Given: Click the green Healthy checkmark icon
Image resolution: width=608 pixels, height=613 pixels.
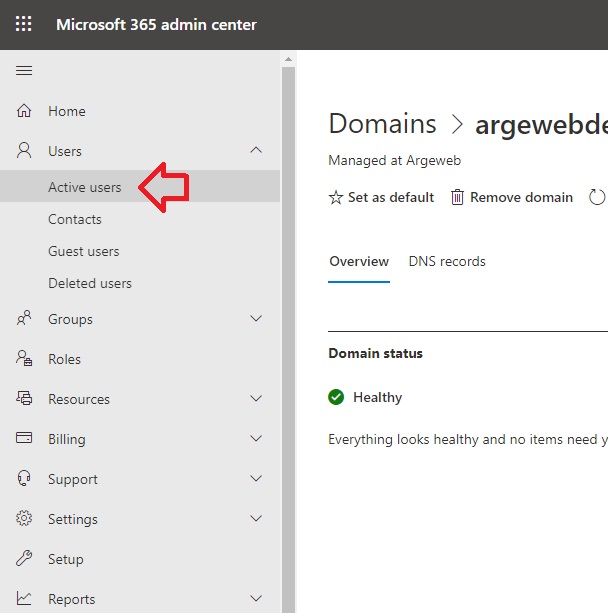Looking at the screenshot, I should [336, 397].
